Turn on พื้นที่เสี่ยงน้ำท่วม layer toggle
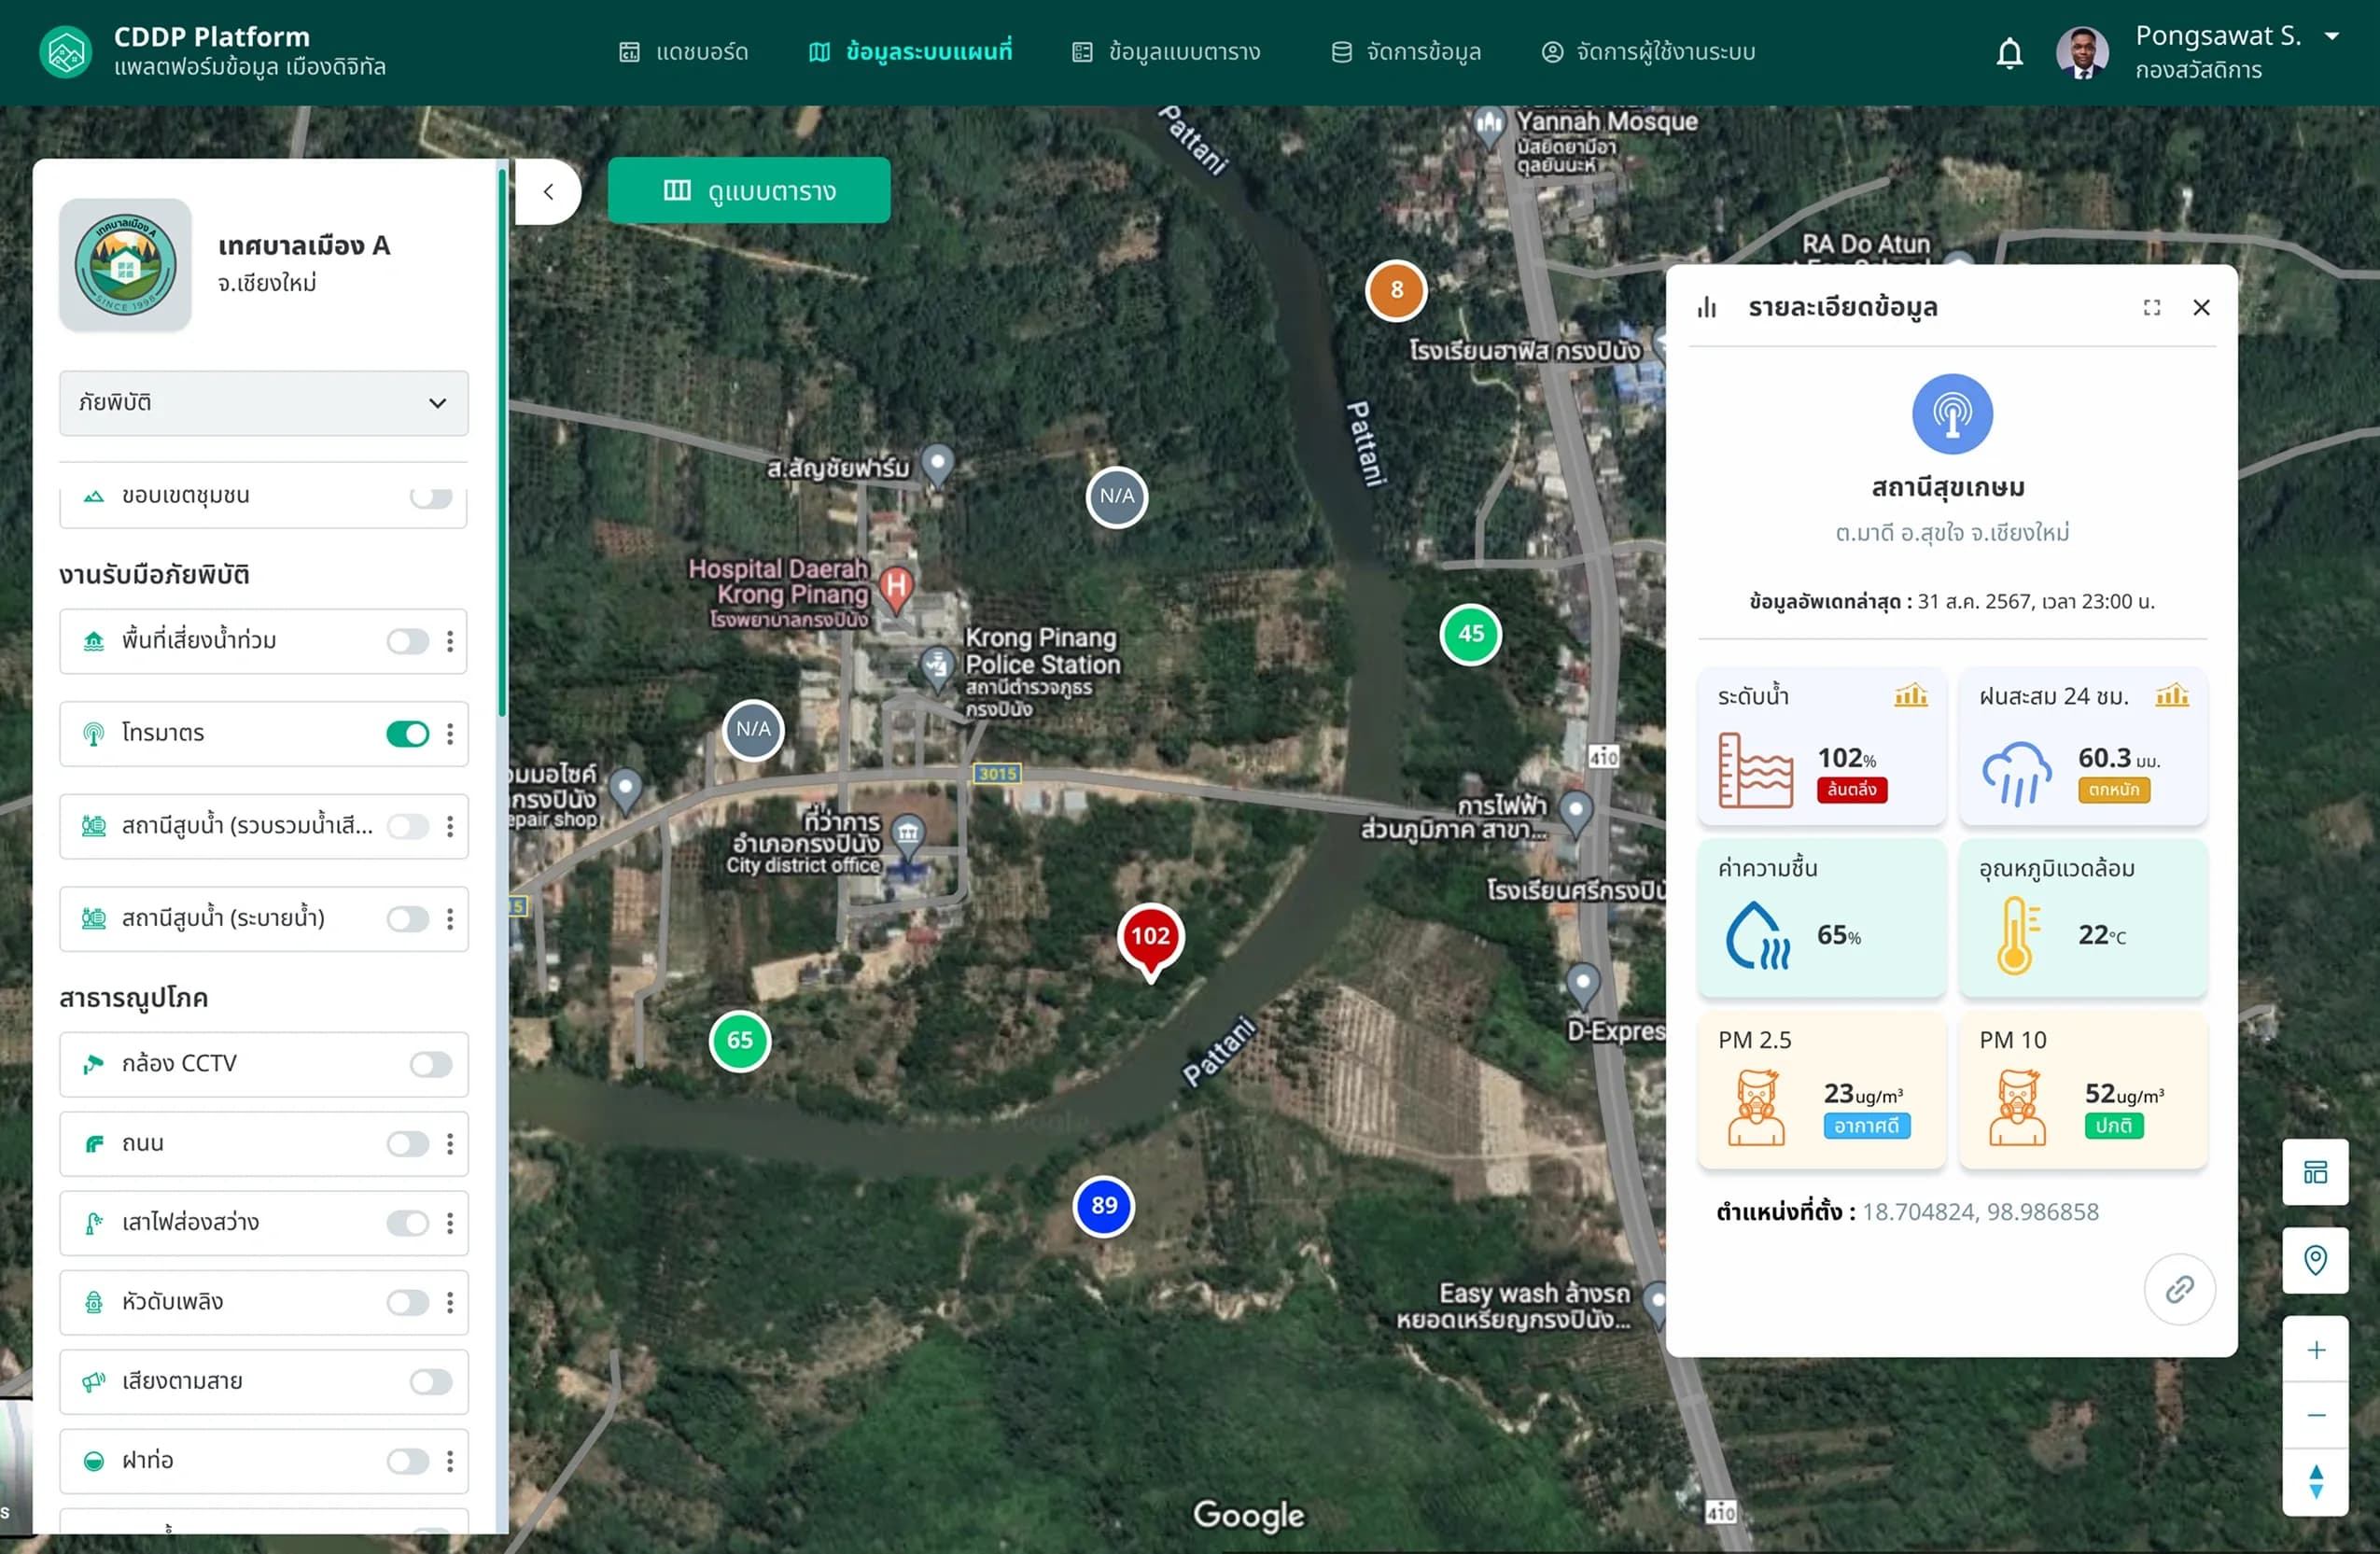The height and width of the screenshot is (1554, 2380). 407,641
